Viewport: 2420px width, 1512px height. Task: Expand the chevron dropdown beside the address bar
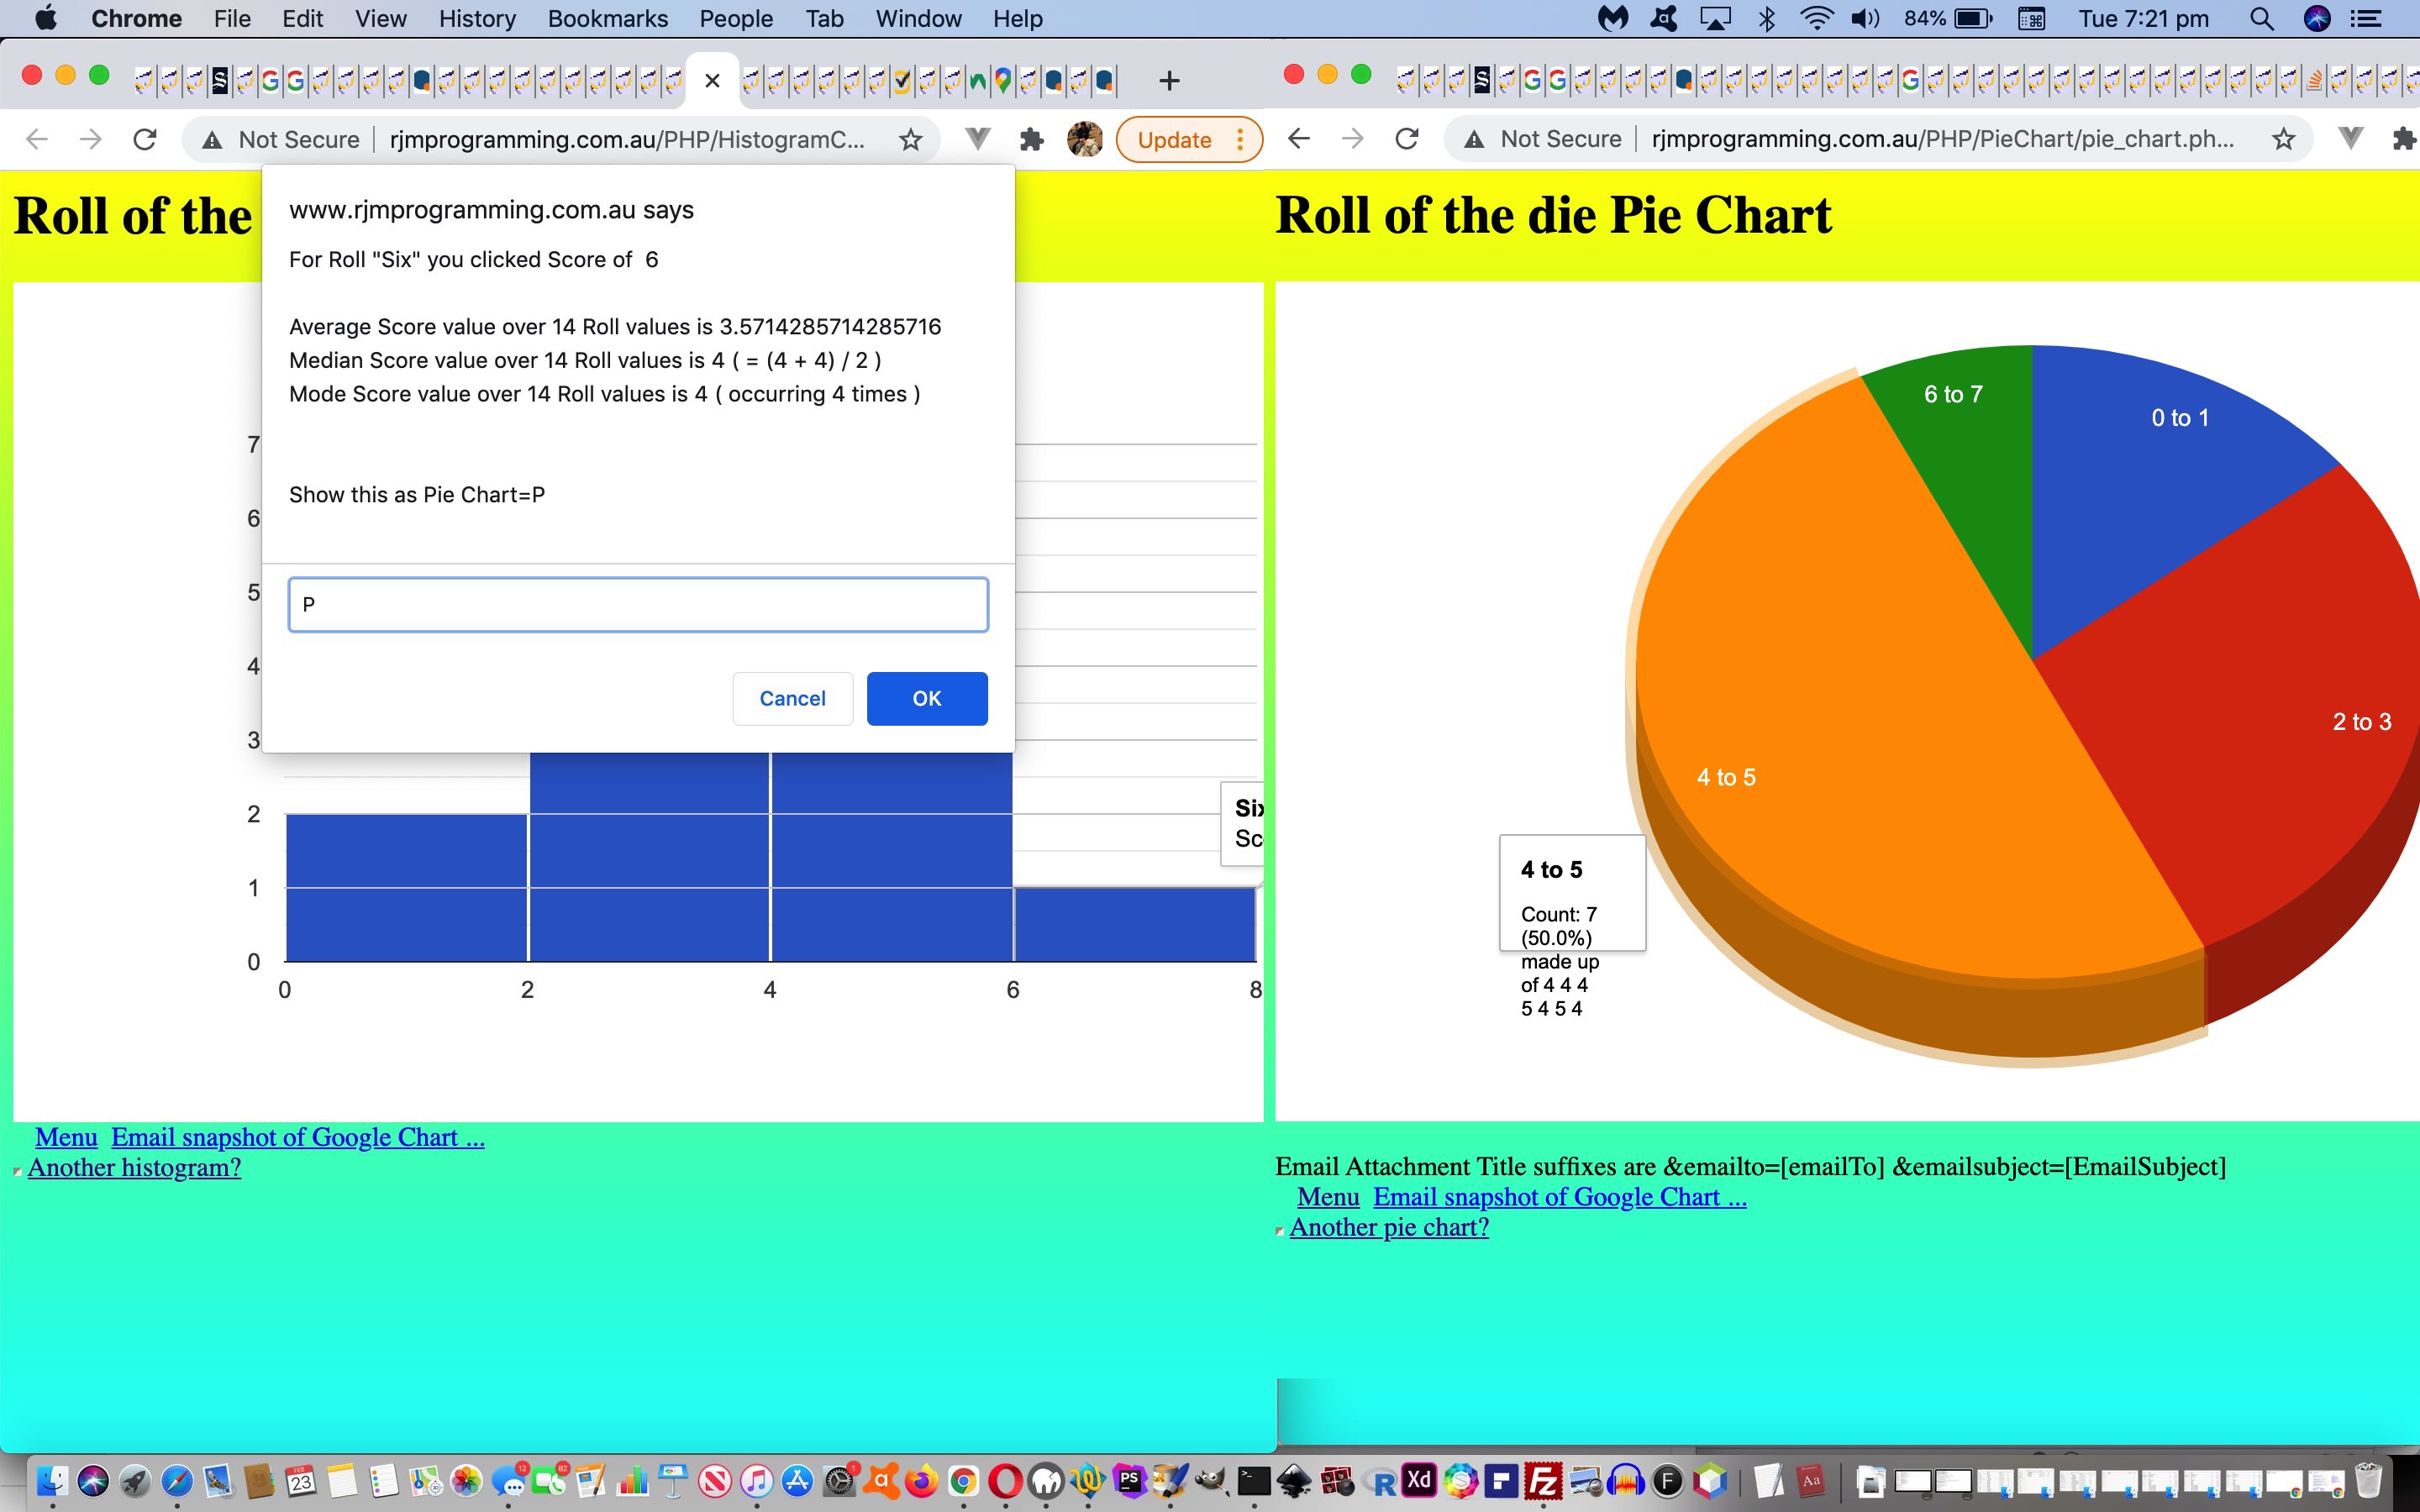978,139
